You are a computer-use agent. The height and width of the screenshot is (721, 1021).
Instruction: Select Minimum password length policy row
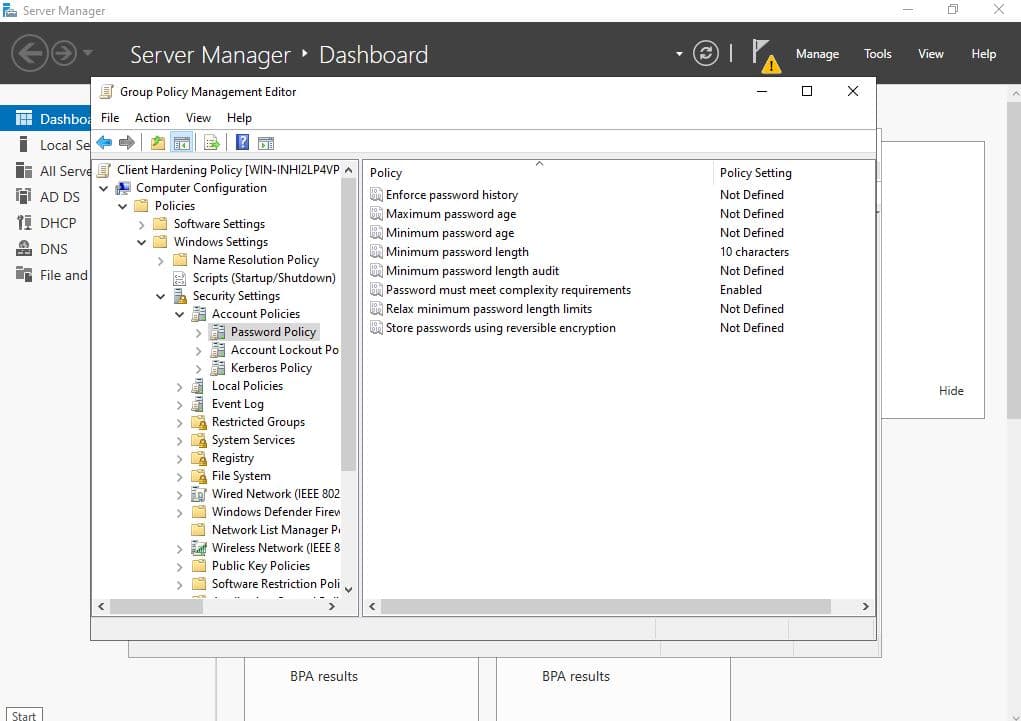457,252
